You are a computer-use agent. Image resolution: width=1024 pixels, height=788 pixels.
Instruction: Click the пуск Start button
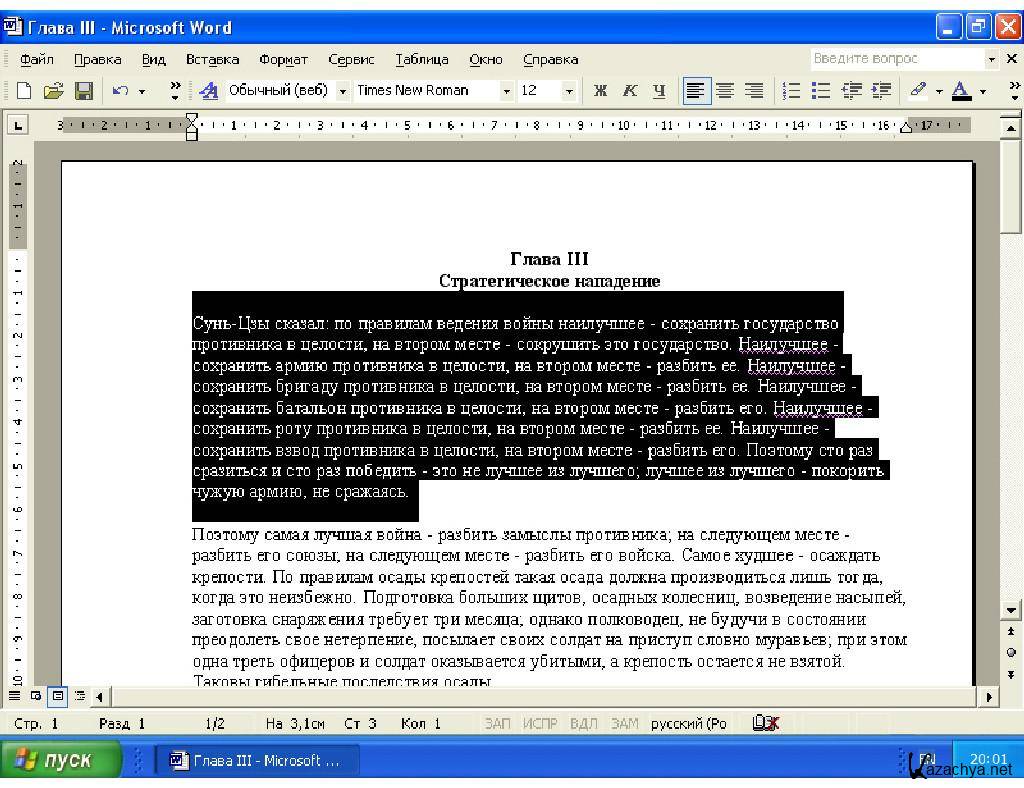pyautogui.click(x=60, y=760)
